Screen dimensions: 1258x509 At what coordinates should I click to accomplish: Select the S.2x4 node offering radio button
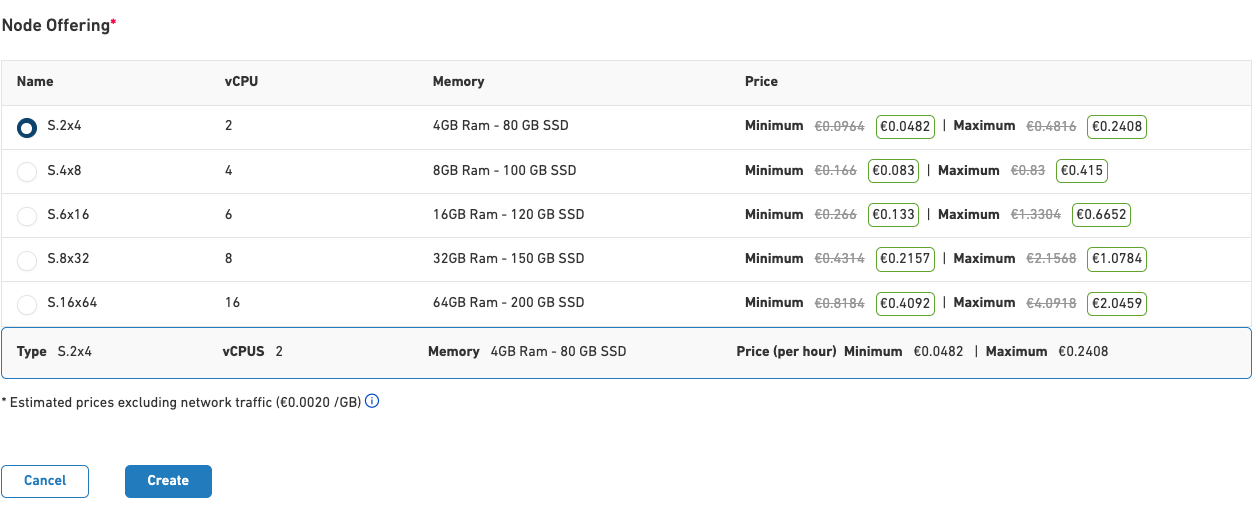(x=27, y=128)
